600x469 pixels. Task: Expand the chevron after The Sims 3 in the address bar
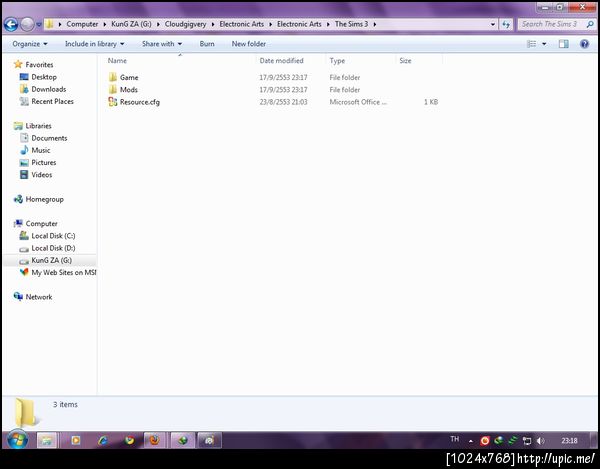coord(375,24)
